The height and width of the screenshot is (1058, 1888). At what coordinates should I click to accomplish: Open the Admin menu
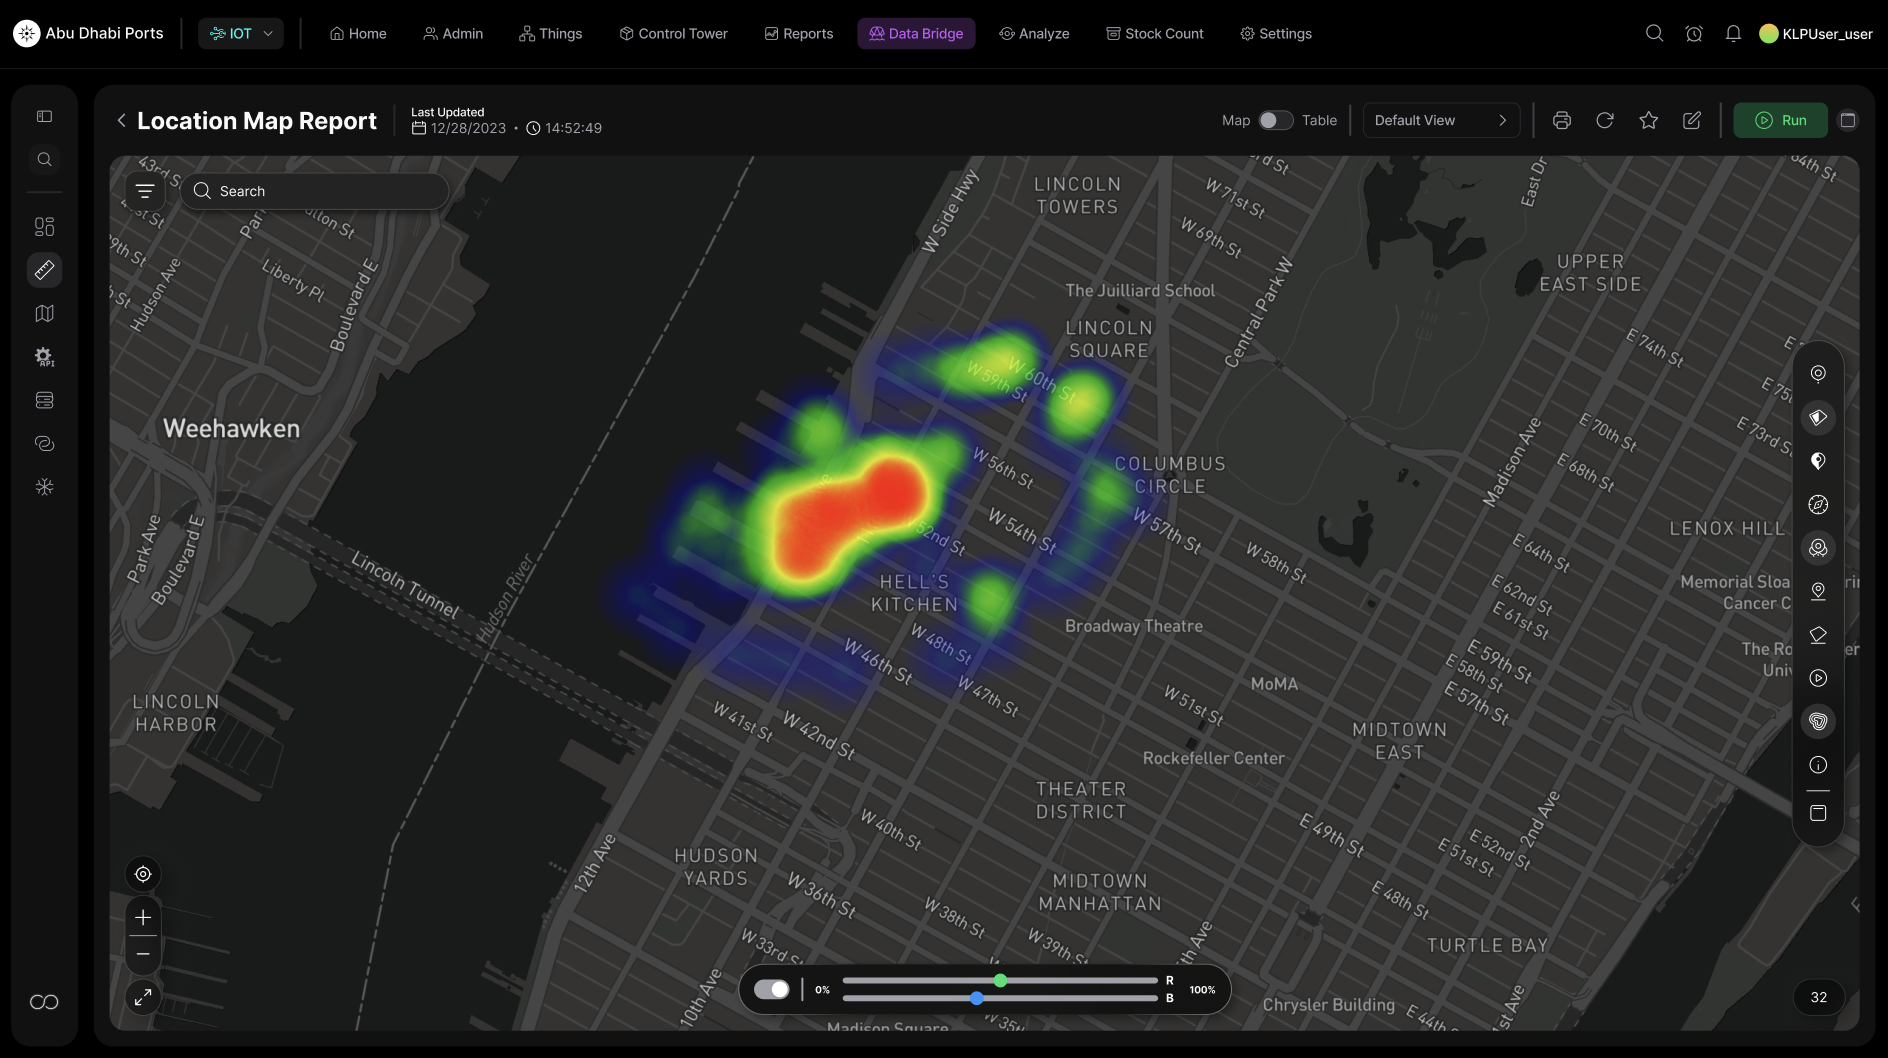[x=453, y=33]
